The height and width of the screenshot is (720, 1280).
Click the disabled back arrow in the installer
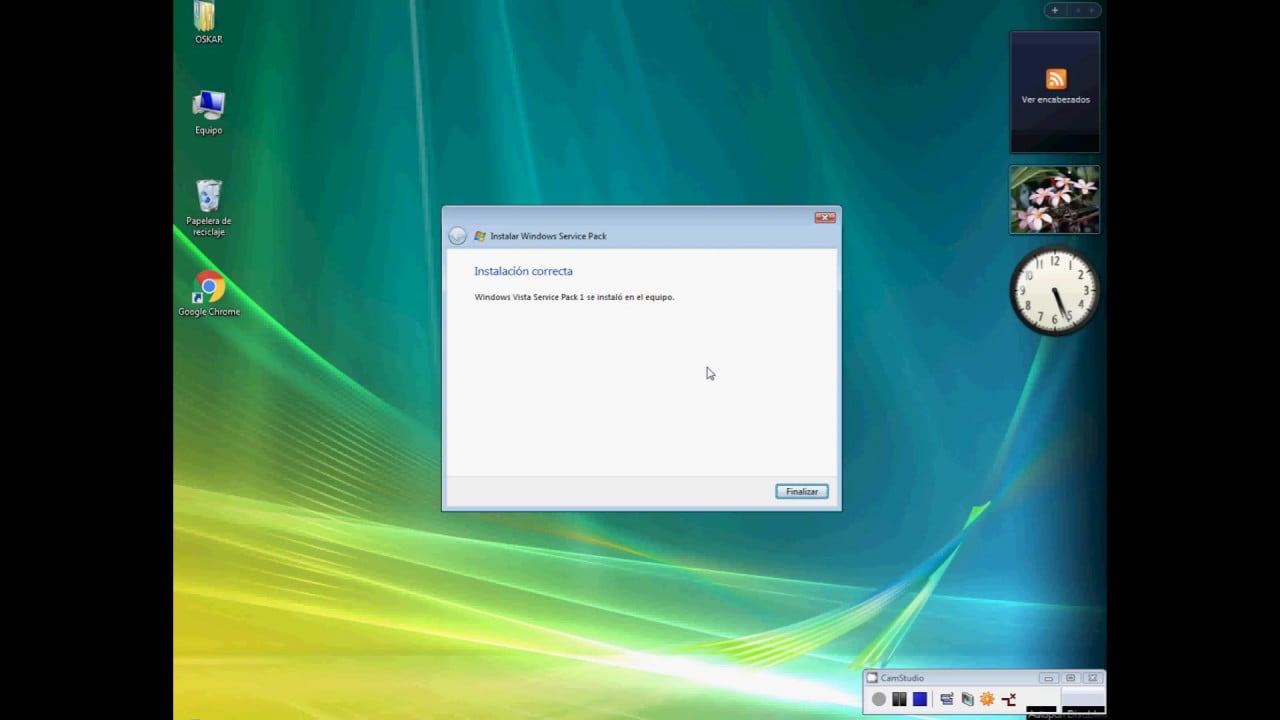click(457, 236)
